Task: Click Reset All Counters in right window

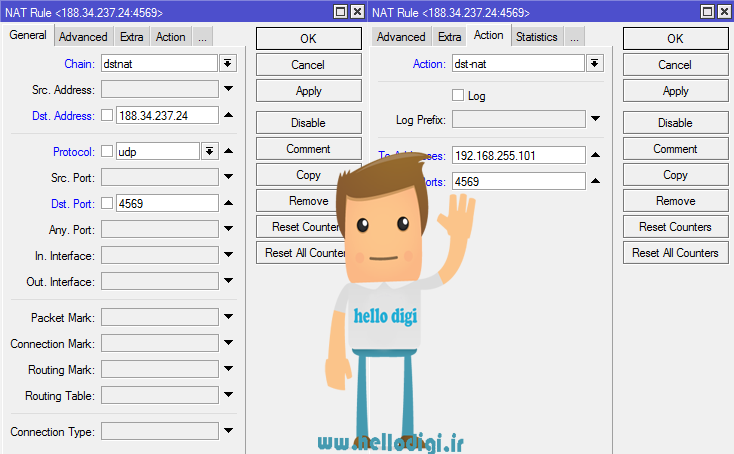Action: click(675, 253)
